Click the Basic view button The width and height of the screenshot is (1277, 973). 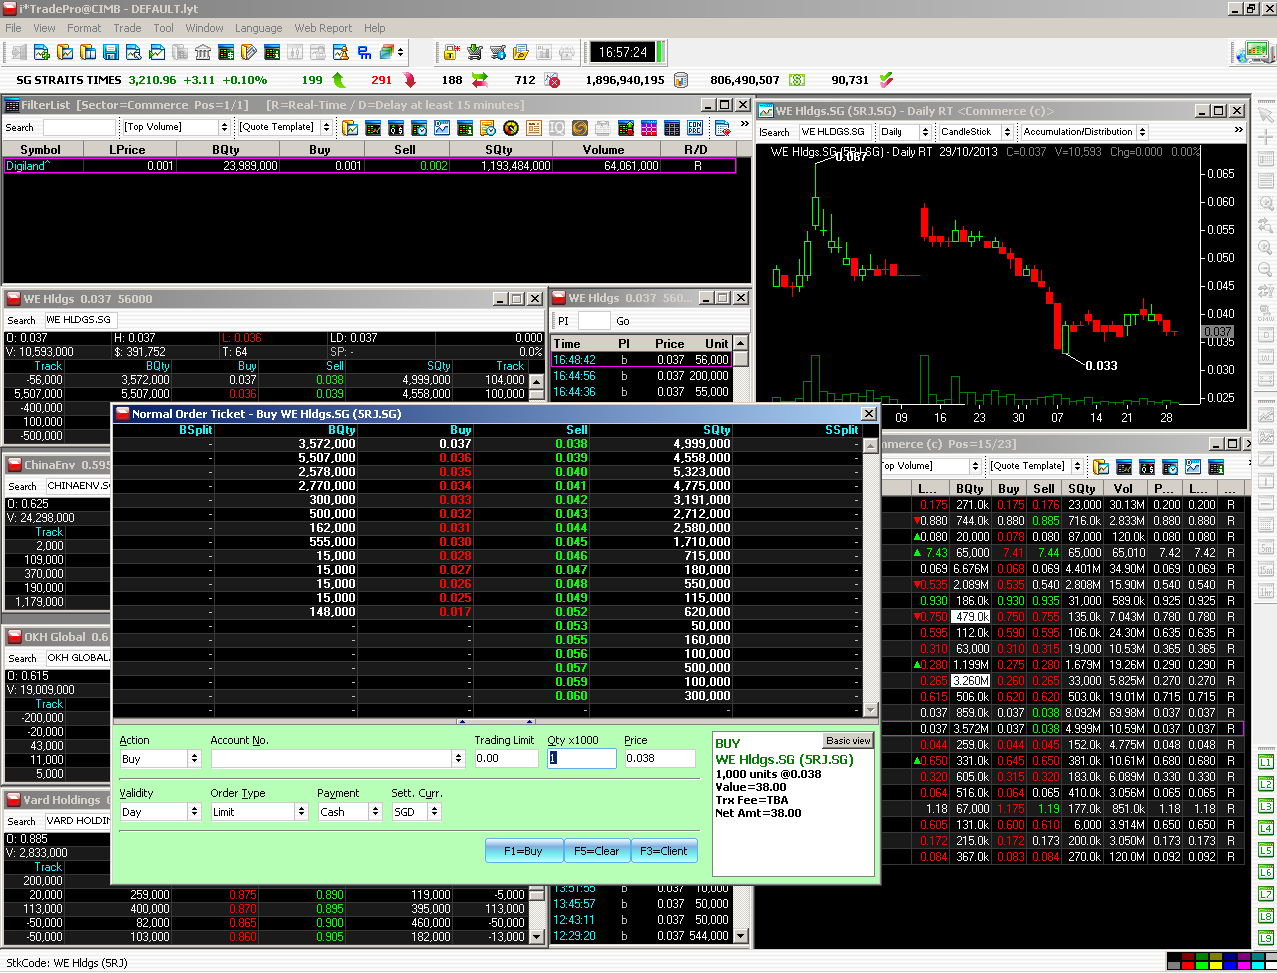[x=848, y=741]
